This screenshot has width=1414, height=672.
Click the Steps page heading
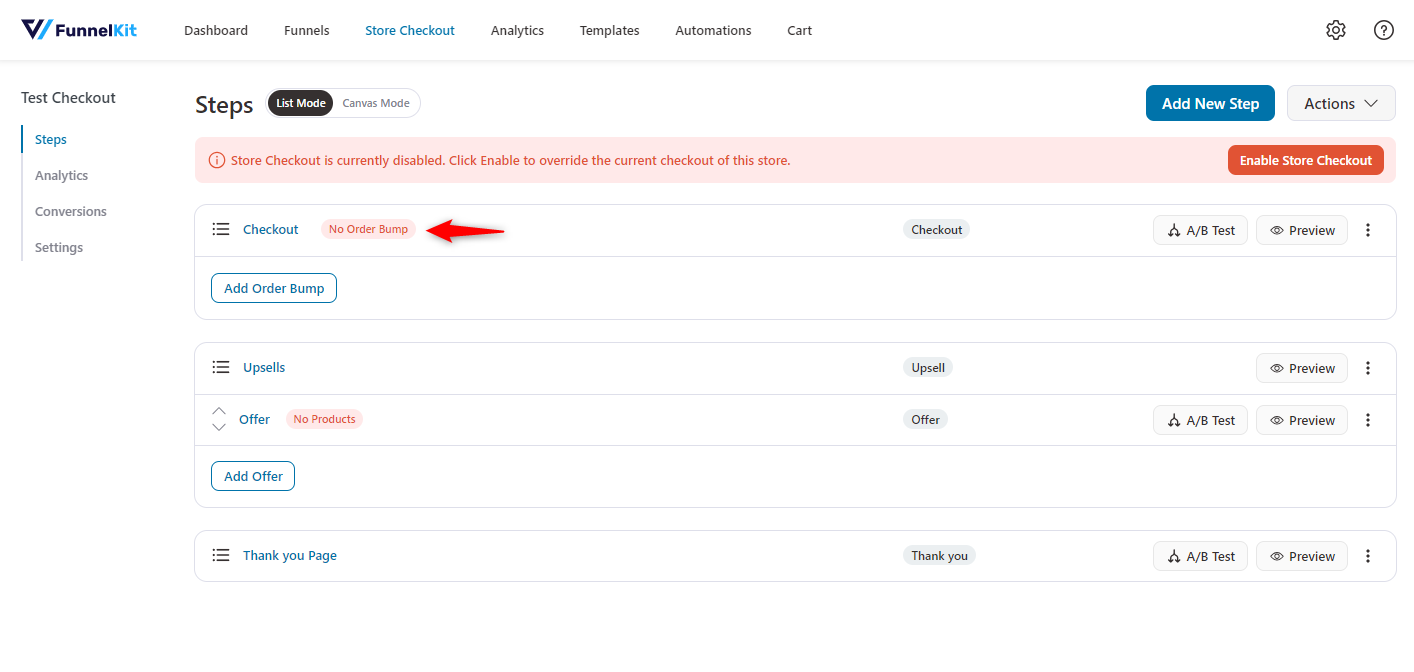(x=224, y=105)
